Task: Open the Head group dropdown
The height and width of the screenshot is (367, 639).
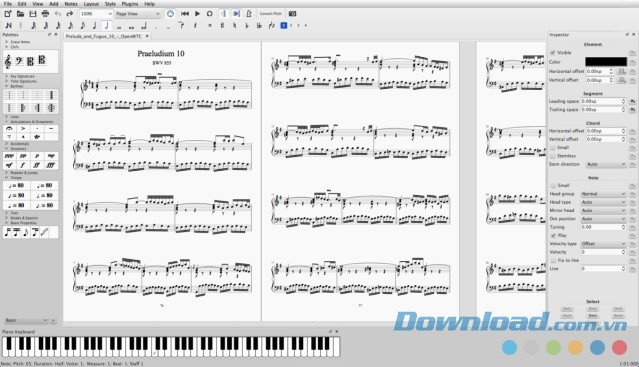Action: [x=603, y=194]
